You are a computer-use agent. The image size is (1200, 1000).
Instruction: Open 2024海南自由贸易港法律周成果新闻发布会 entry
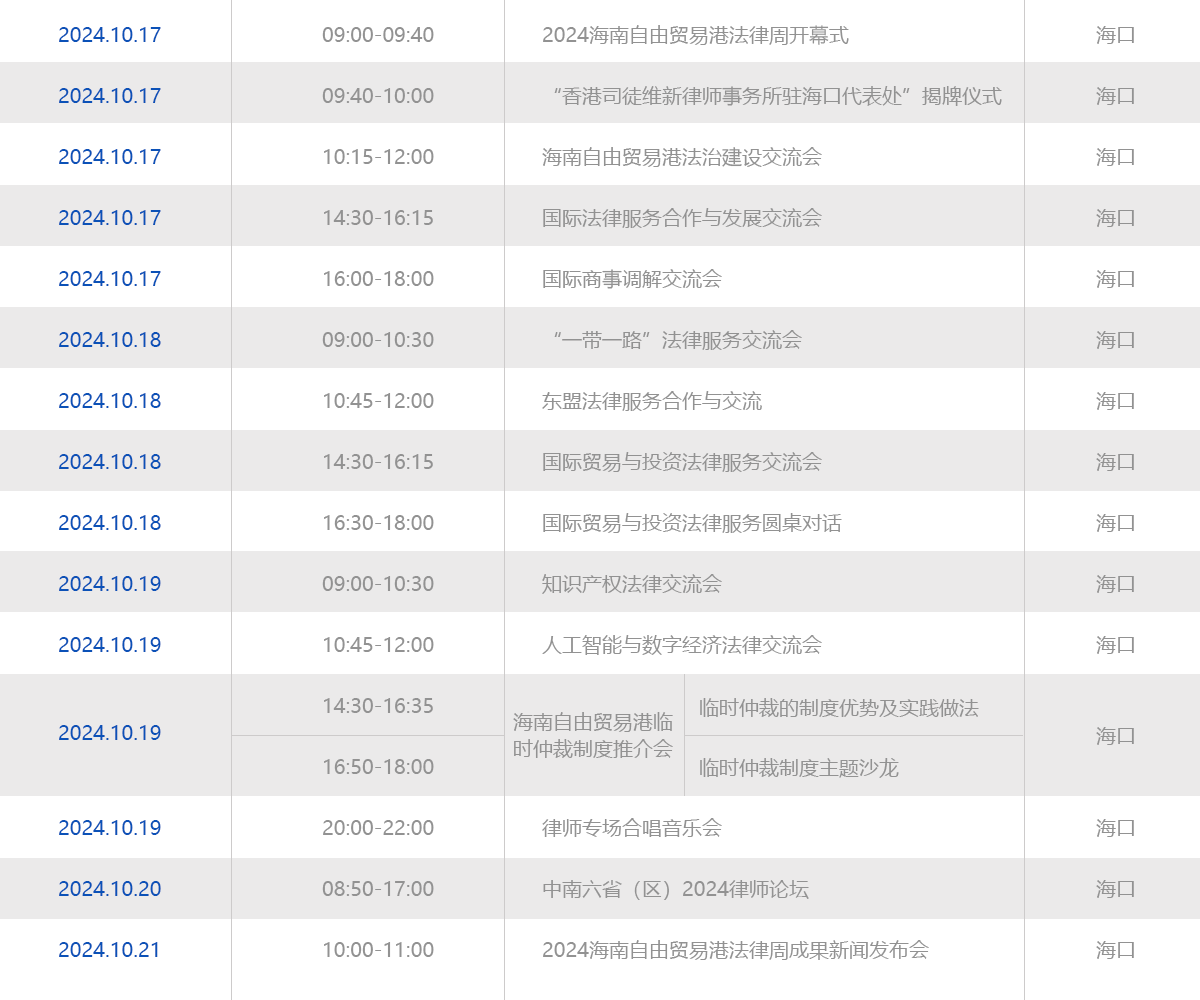[735, 950]
